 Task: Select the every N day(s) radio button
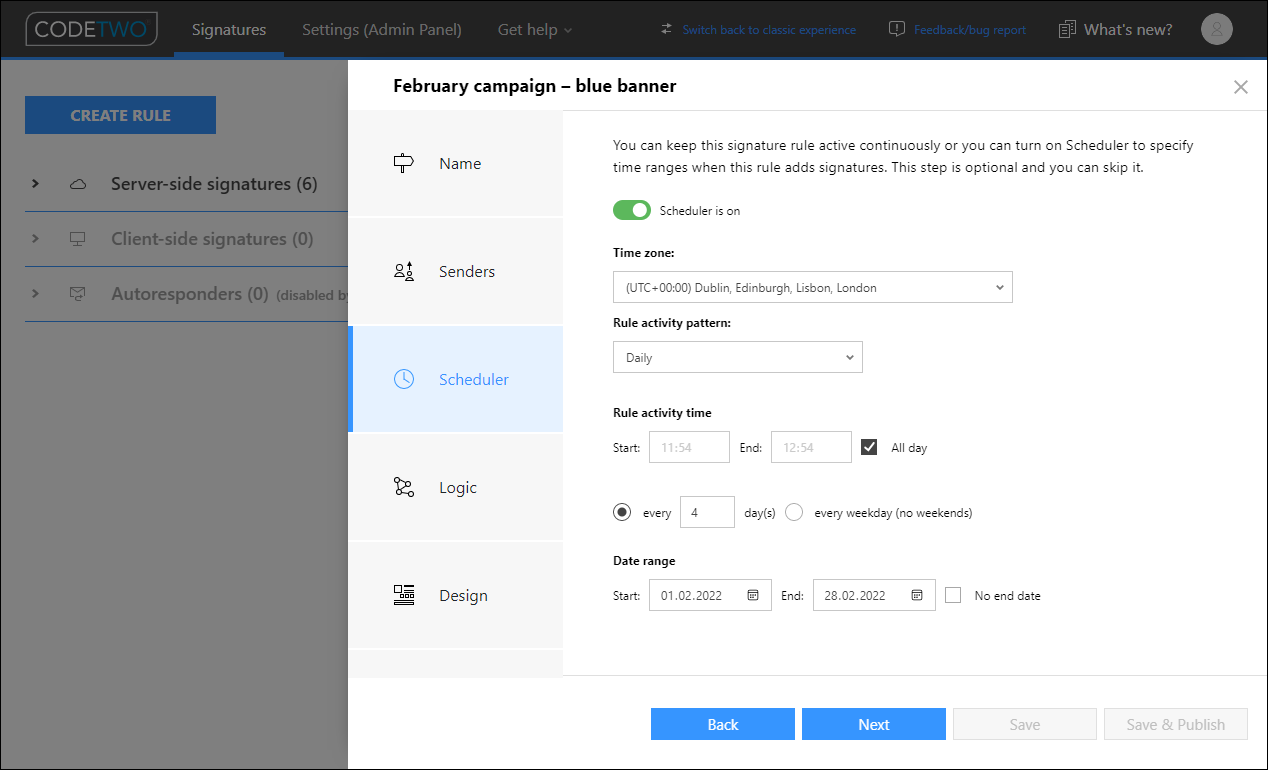pos(622,512)
